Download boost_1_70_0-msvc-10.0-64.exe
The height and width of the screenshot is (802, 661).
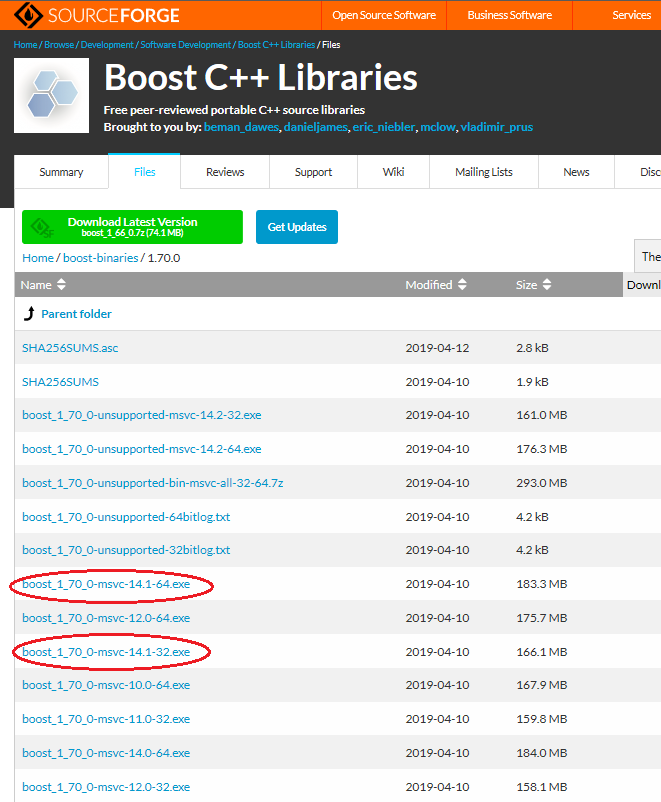(106, 685)
